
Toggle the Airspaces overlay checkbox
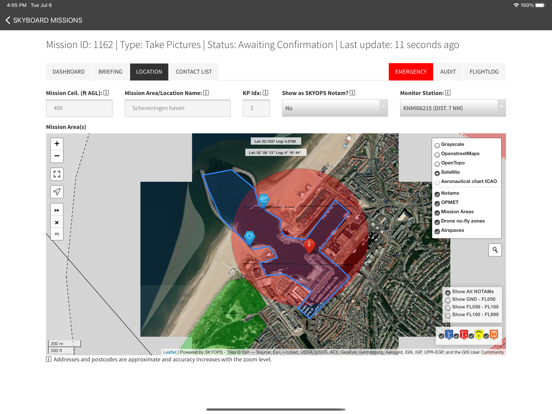coord(437,231)
